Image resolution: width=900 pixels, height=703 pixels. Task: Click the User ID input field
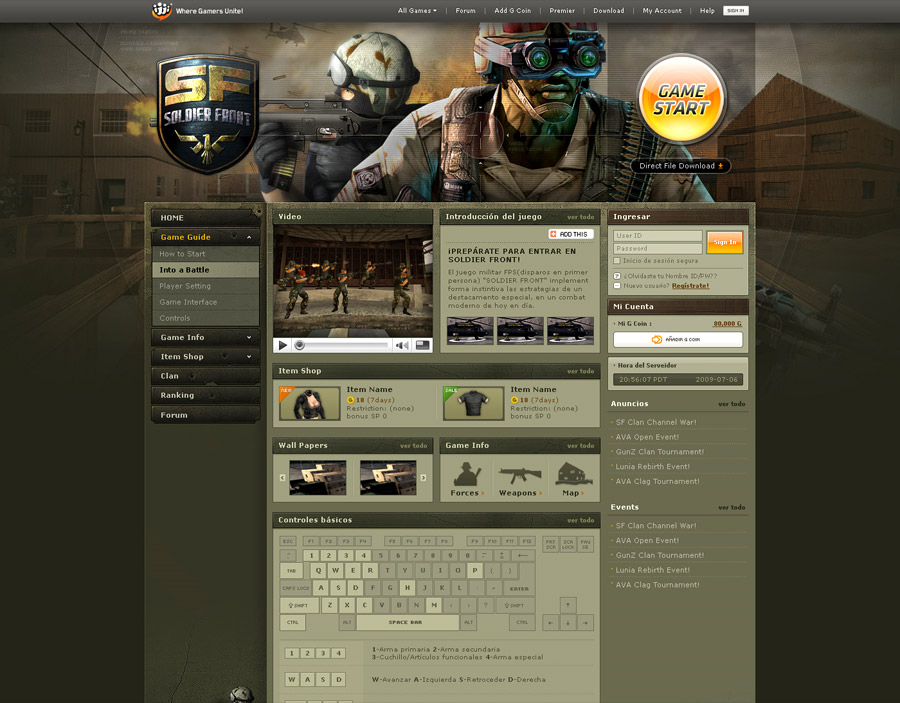point(658,236)
